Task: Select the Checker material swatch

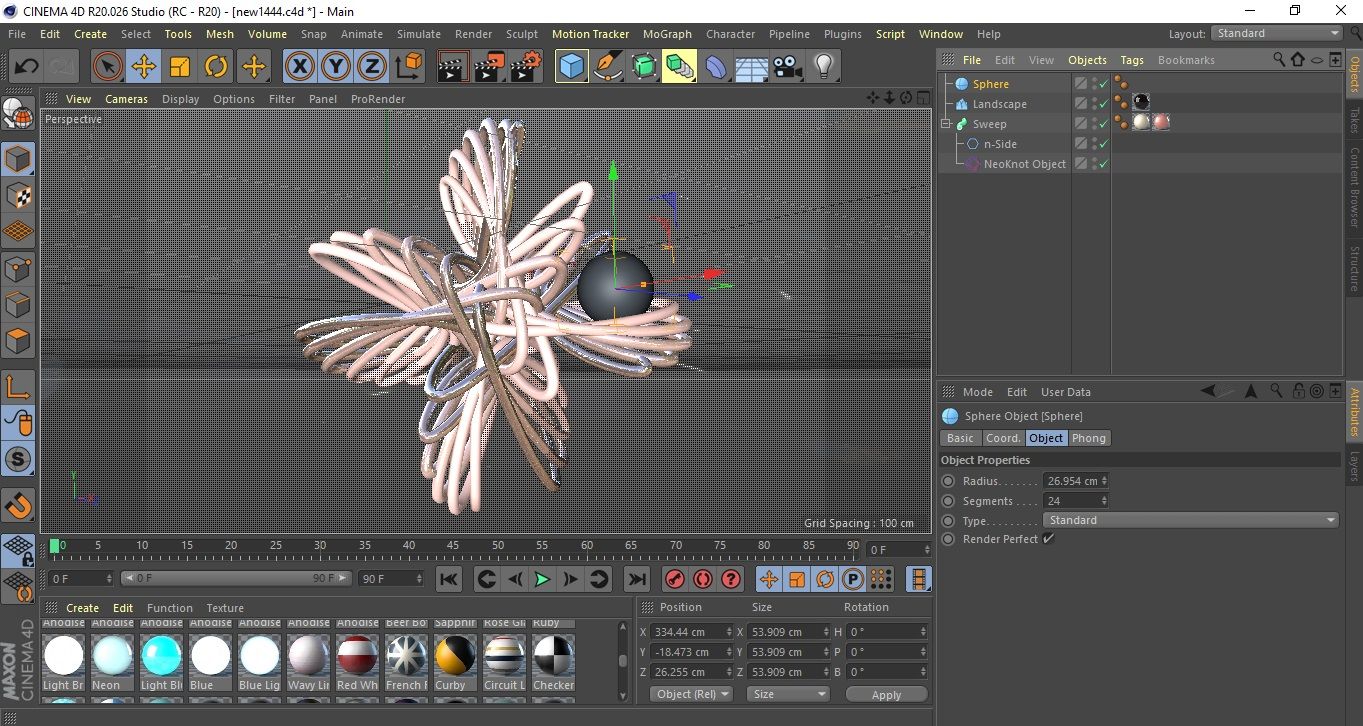Action: [x=553, y=656]
